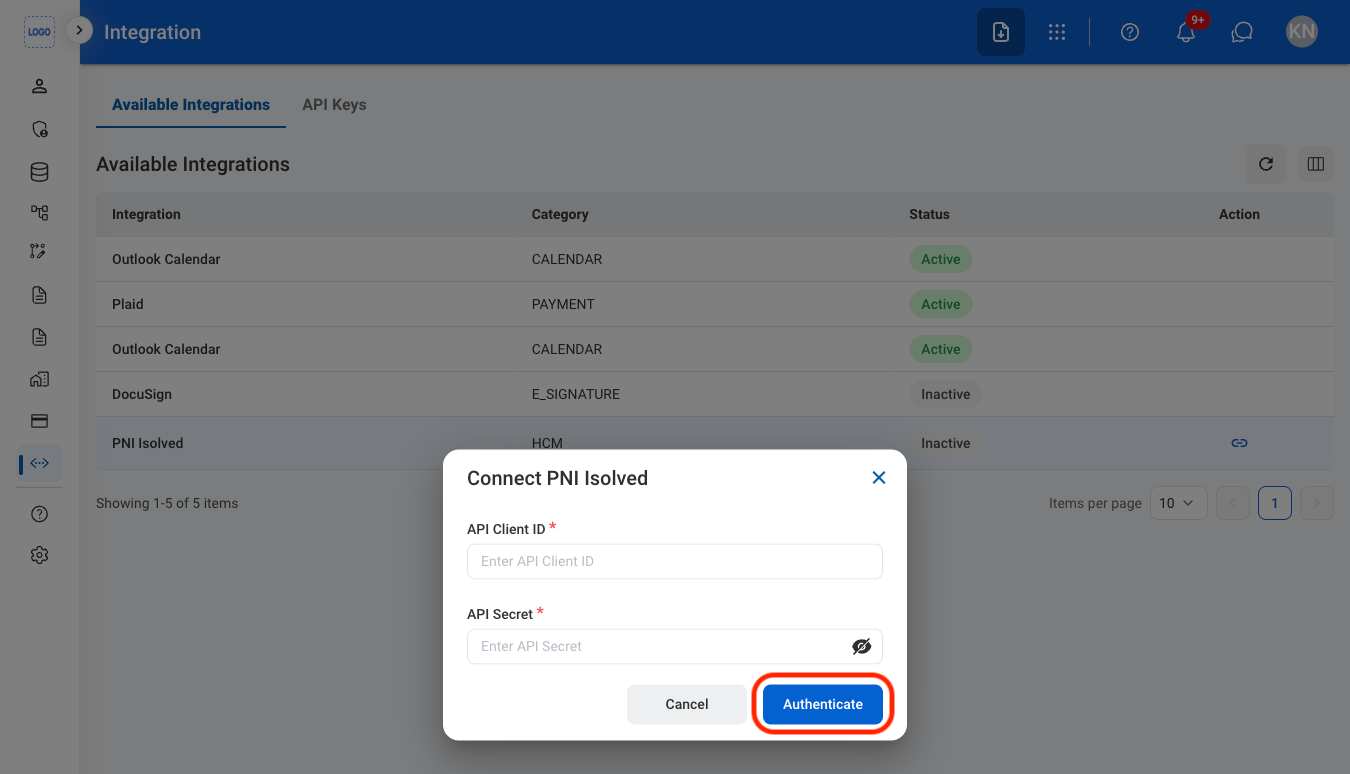The height and width of the screenshot is (774, 1350).
Task: Open the hierarchy tree sidebar icon
Action: tap(39, 213)
